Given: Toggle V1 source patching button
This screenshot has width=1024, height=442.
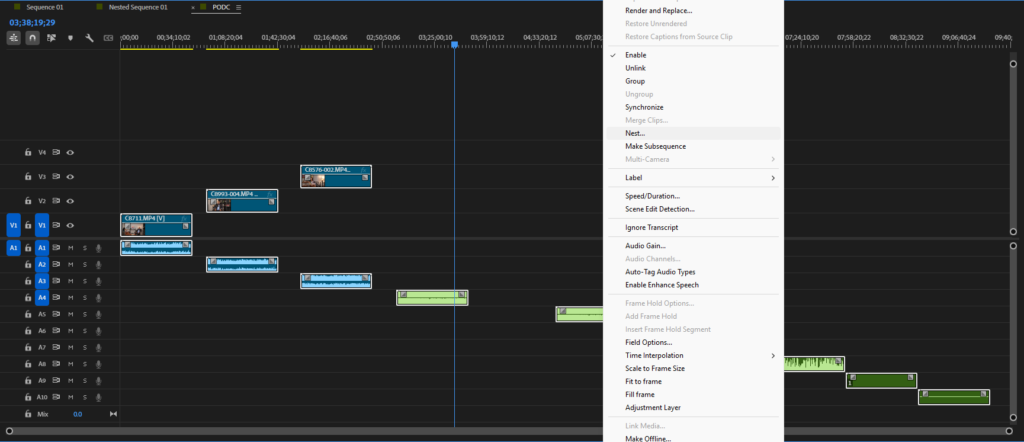Looking at the screenshot, I should tap(13, 225).
